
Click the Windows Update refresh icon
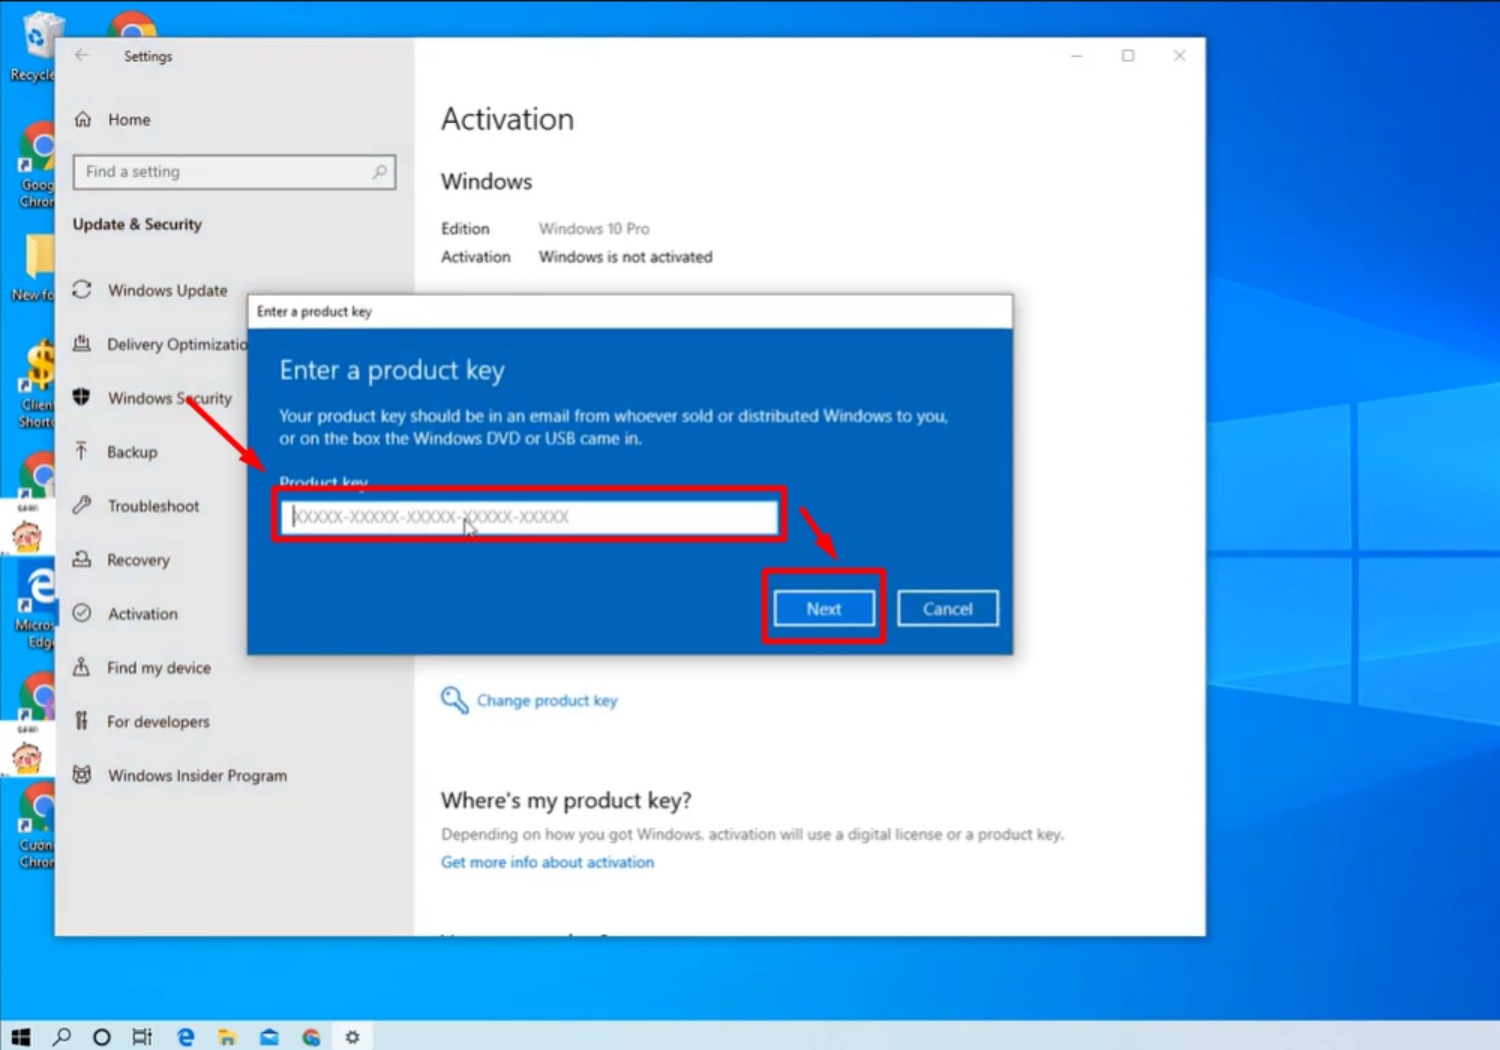82,290
